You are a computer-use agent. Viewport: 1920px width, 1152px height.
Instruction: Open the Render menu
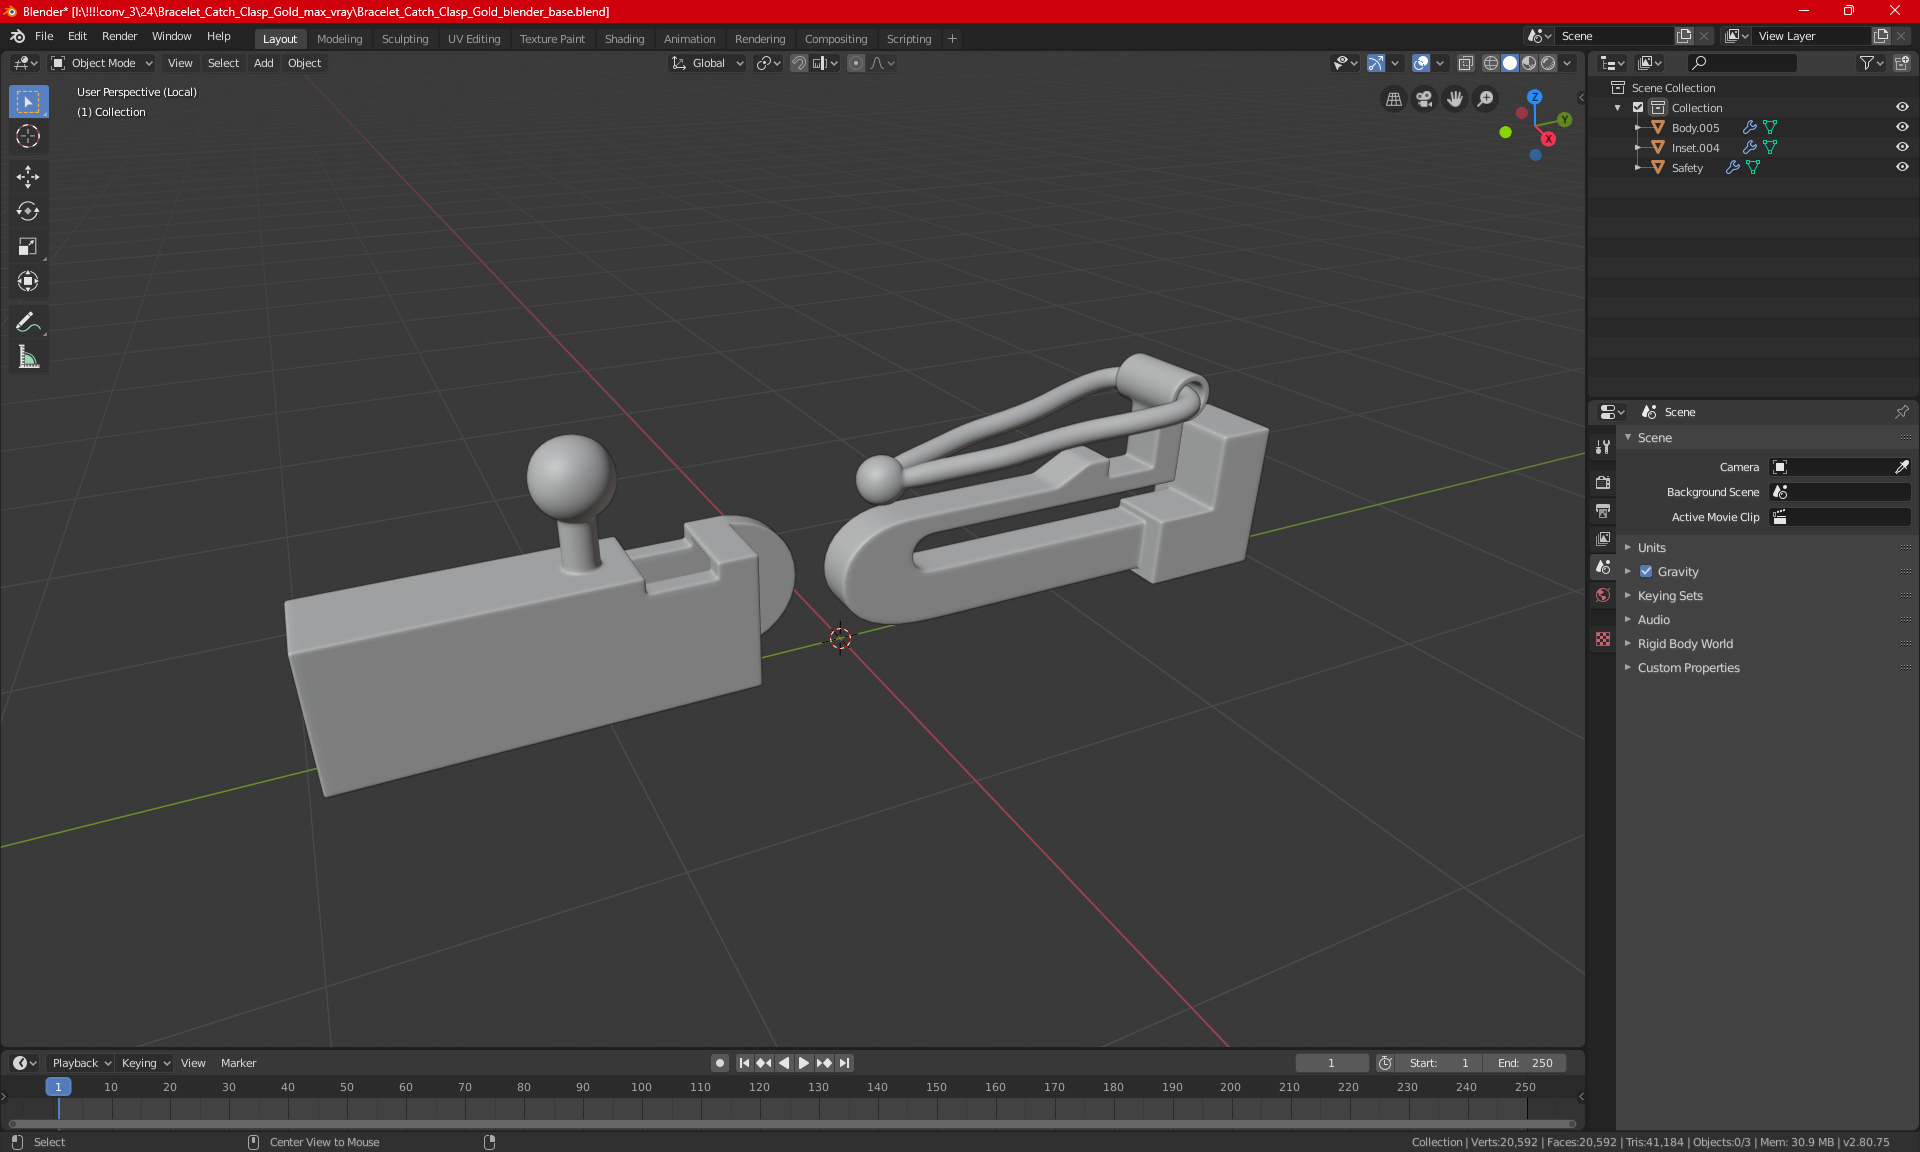[x=119, y=36]
